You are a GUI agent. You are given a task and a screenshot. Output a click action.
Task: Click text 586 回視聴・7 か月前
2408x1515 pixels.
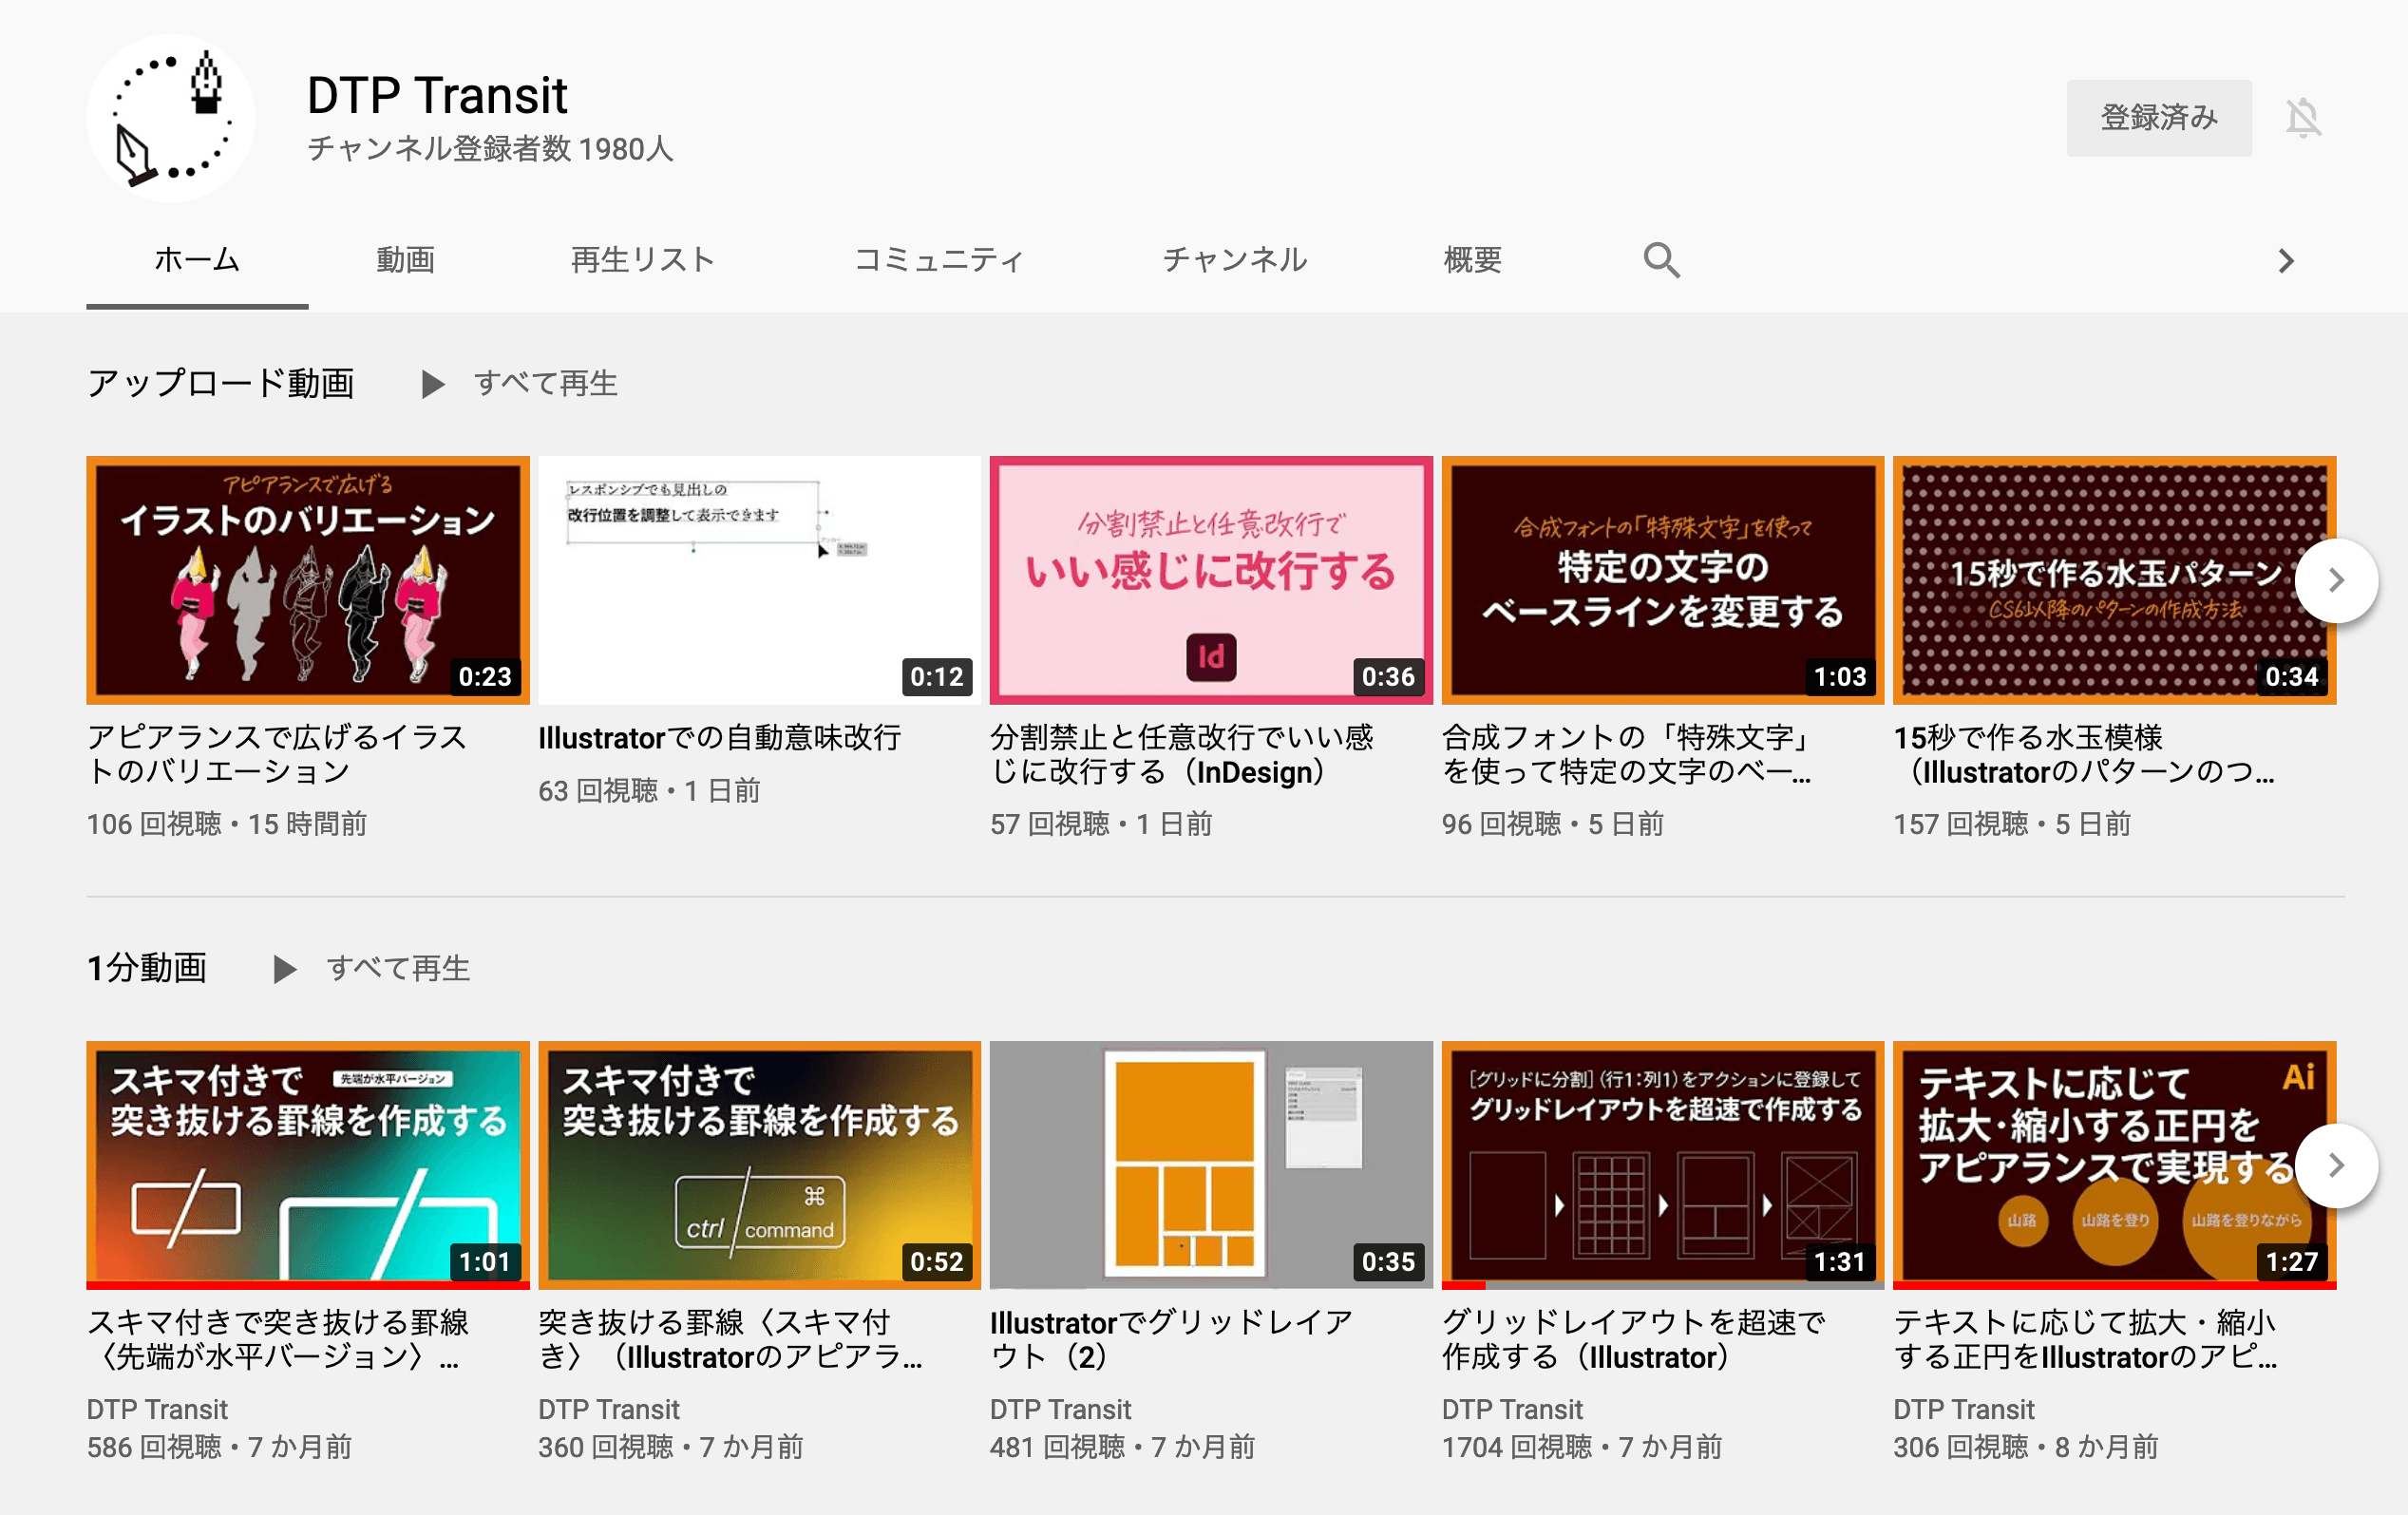tap(219, 1447)
